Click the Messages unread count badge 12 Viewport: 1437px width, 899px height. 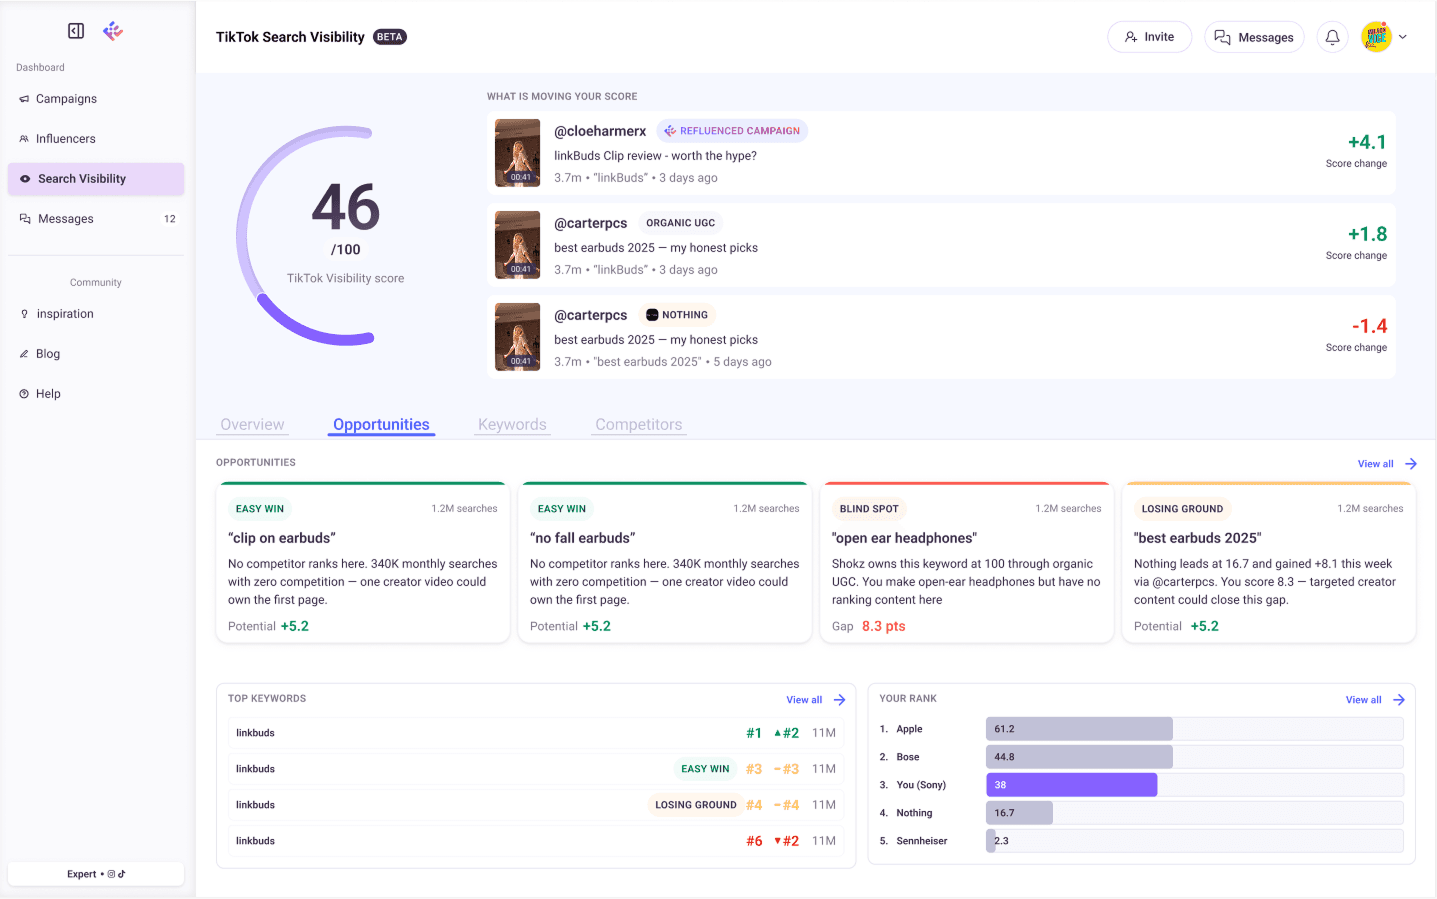tap(170, 219)
